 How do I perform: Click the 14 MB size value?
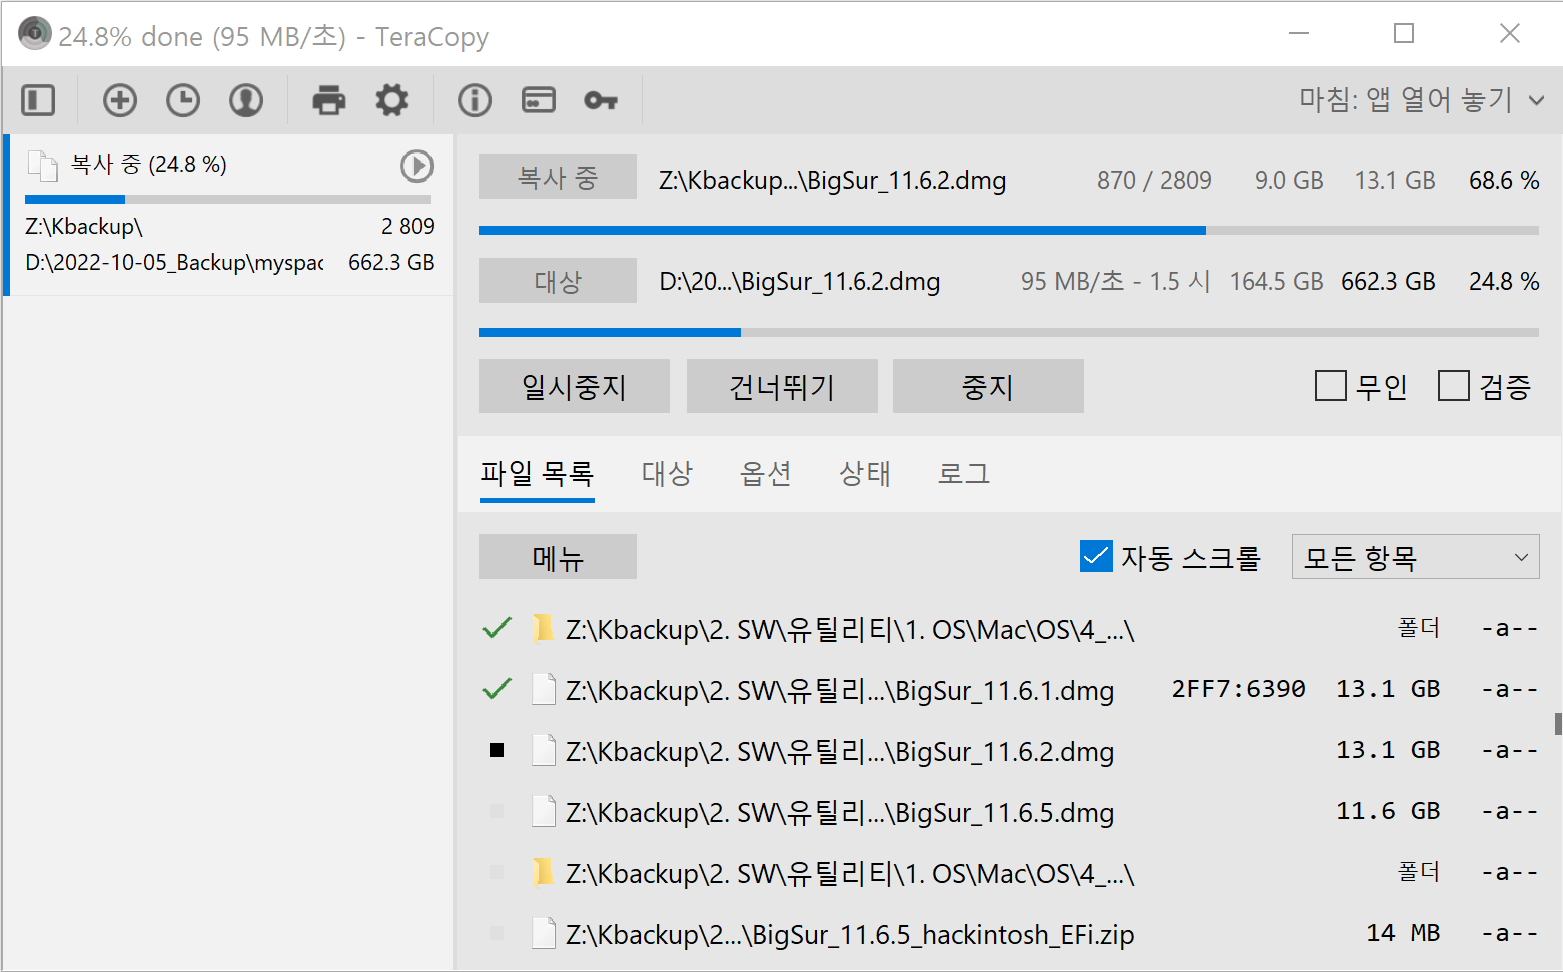1403,933
